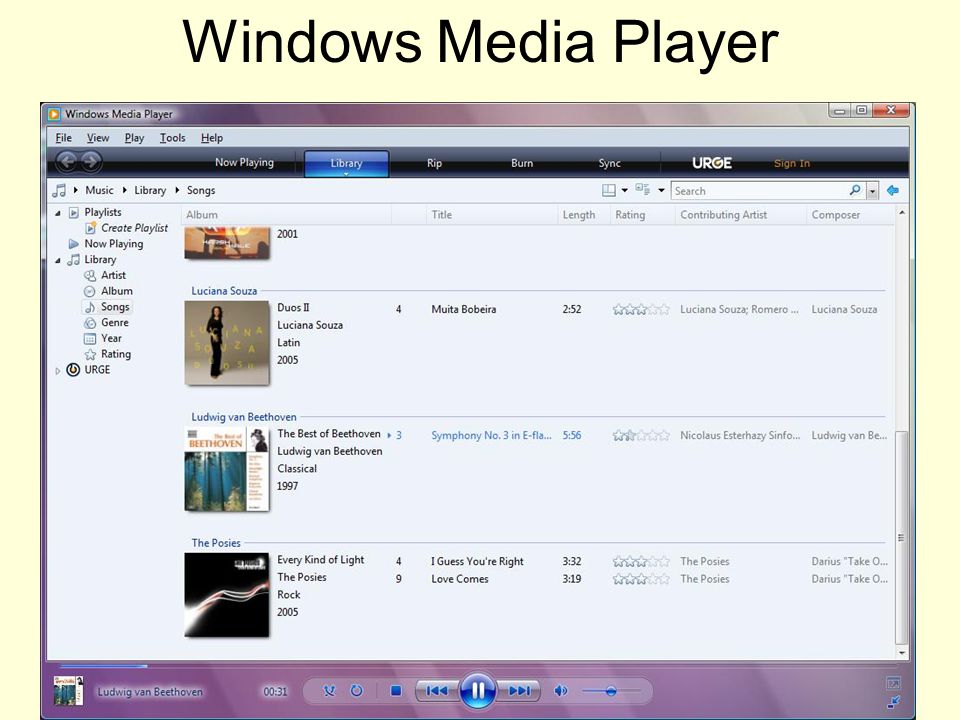Viewport: 960px width, 720px height.
Task: Switch to compact mode icon
Action: pyautogui.click(x=893, y=702)
